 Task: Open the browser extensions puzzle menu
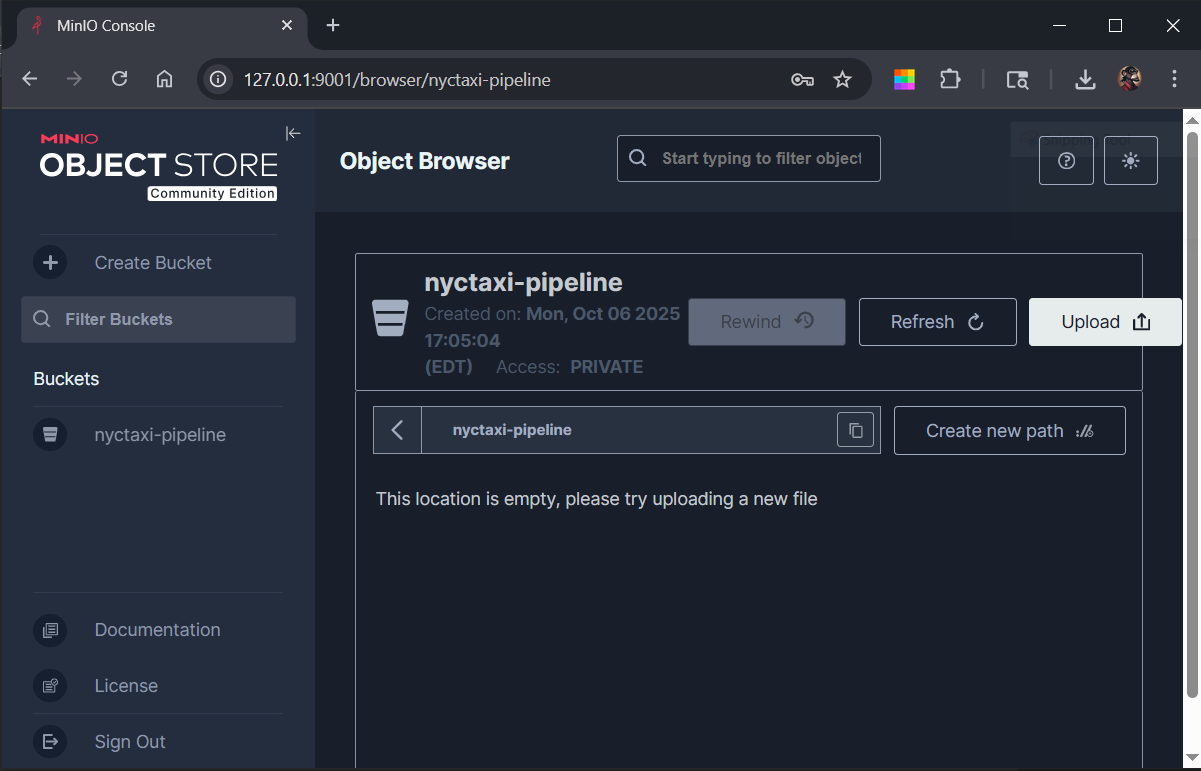coord(950,80)
